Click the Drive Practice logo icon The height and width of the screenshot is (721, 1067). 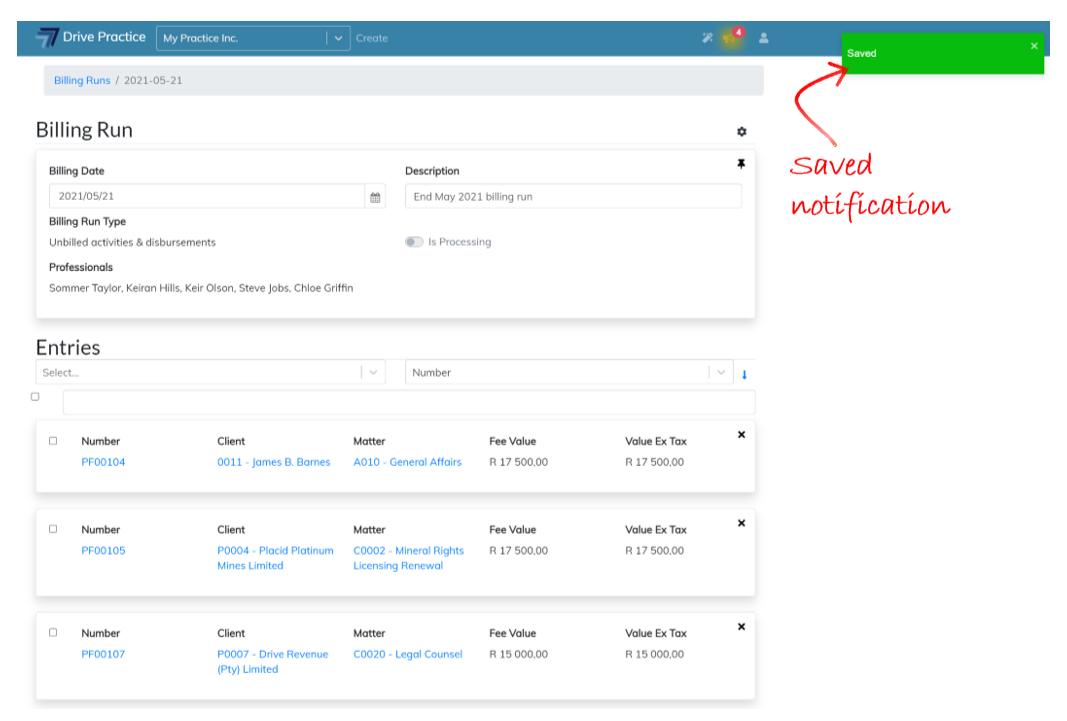(47, 38)
